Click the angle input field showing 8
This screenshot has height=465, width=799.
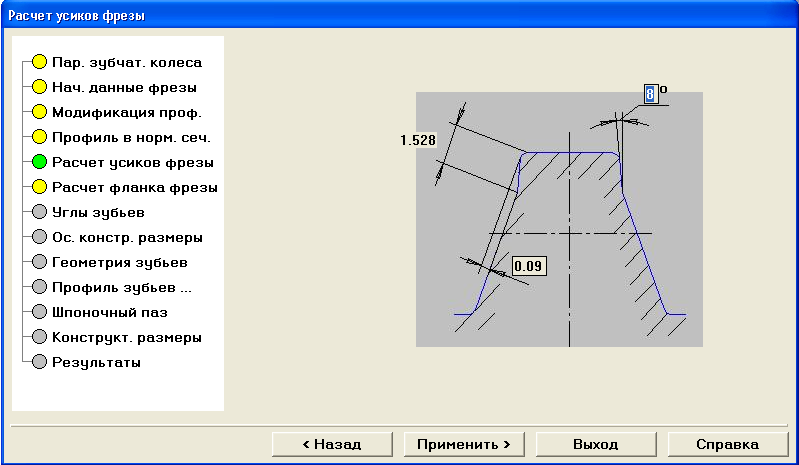(650, 94)
